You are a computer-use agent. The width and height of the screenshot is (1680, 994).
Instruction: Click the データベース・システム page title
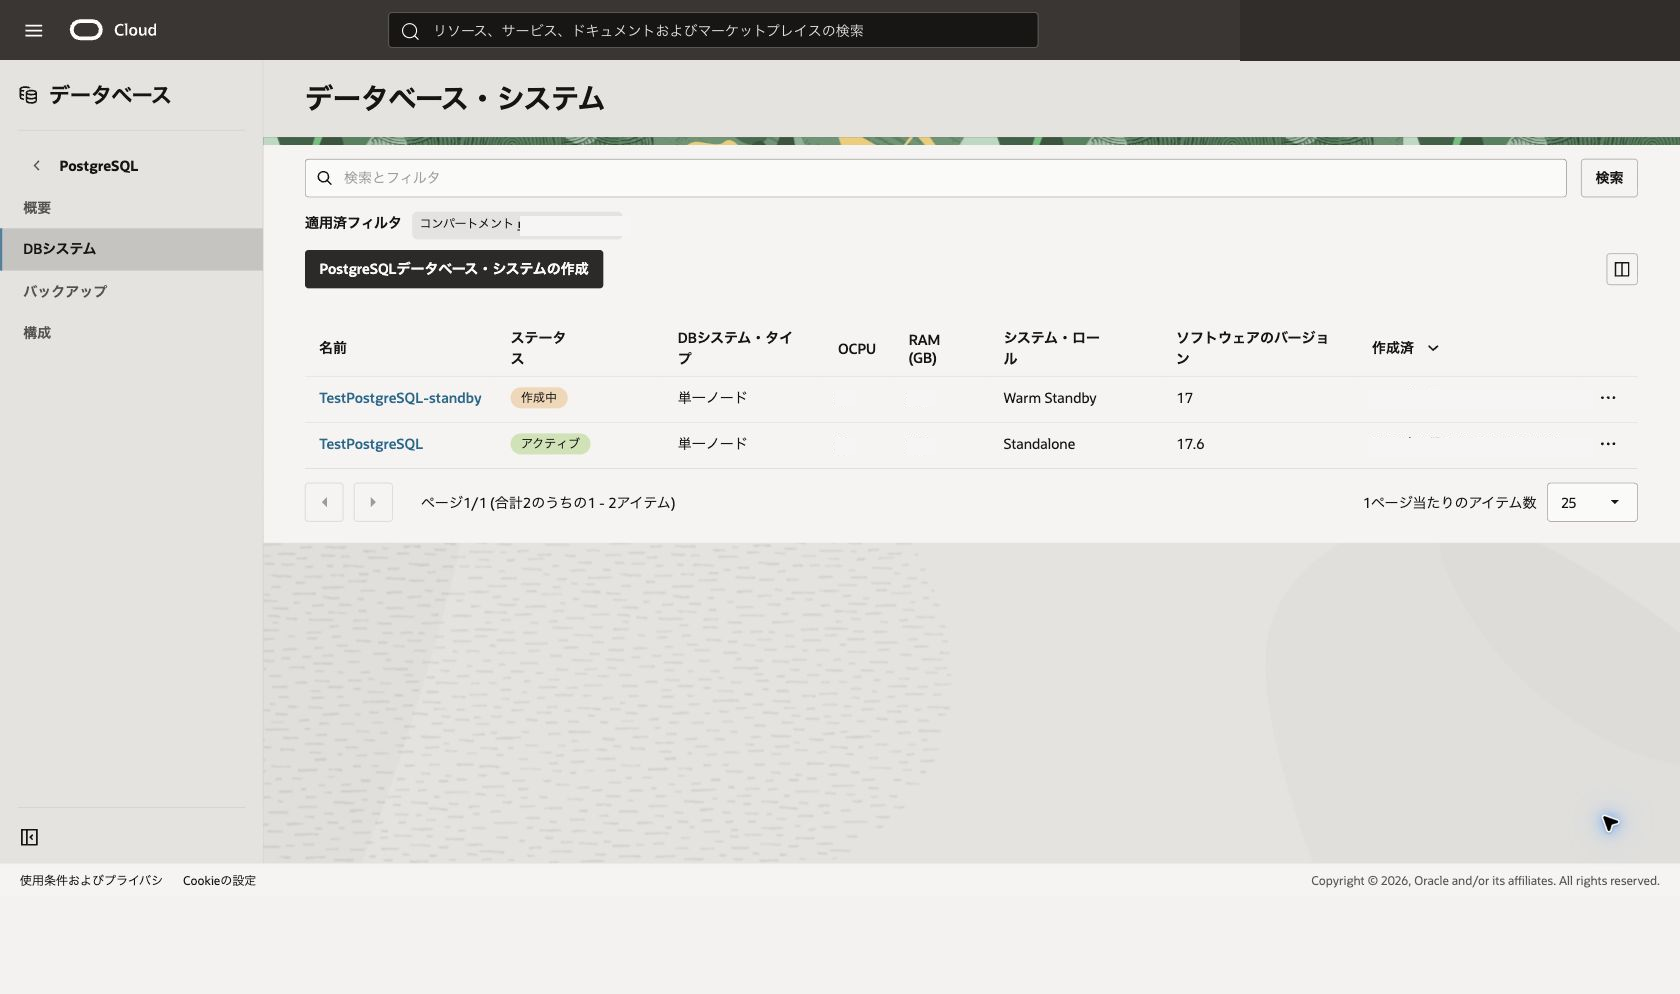click(454, 98)
